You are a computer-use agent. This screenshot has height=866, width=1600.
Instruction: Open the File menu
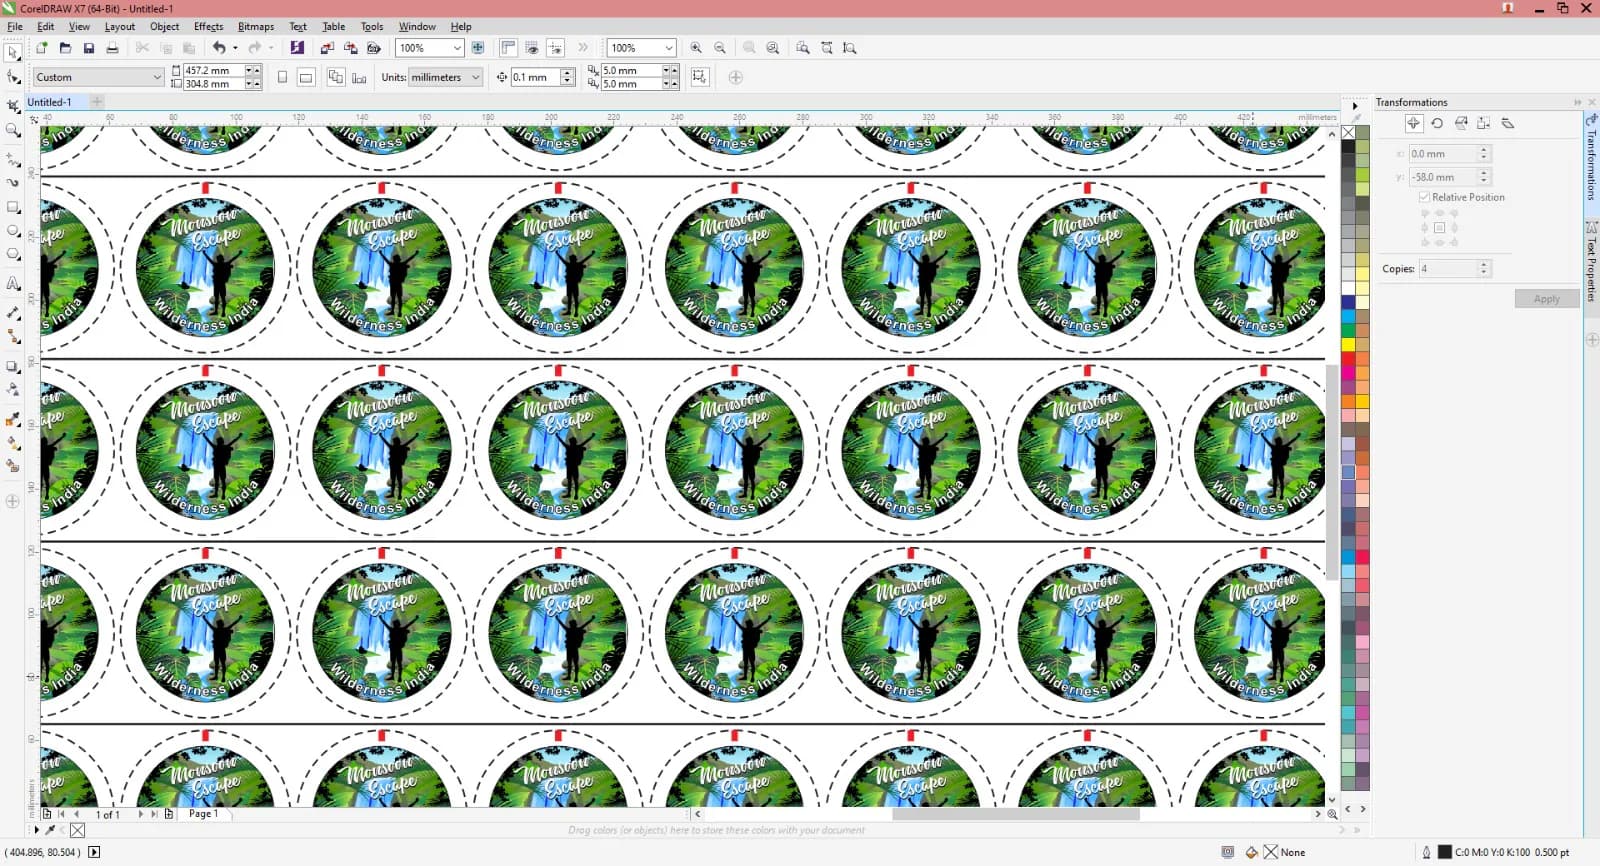15,27
